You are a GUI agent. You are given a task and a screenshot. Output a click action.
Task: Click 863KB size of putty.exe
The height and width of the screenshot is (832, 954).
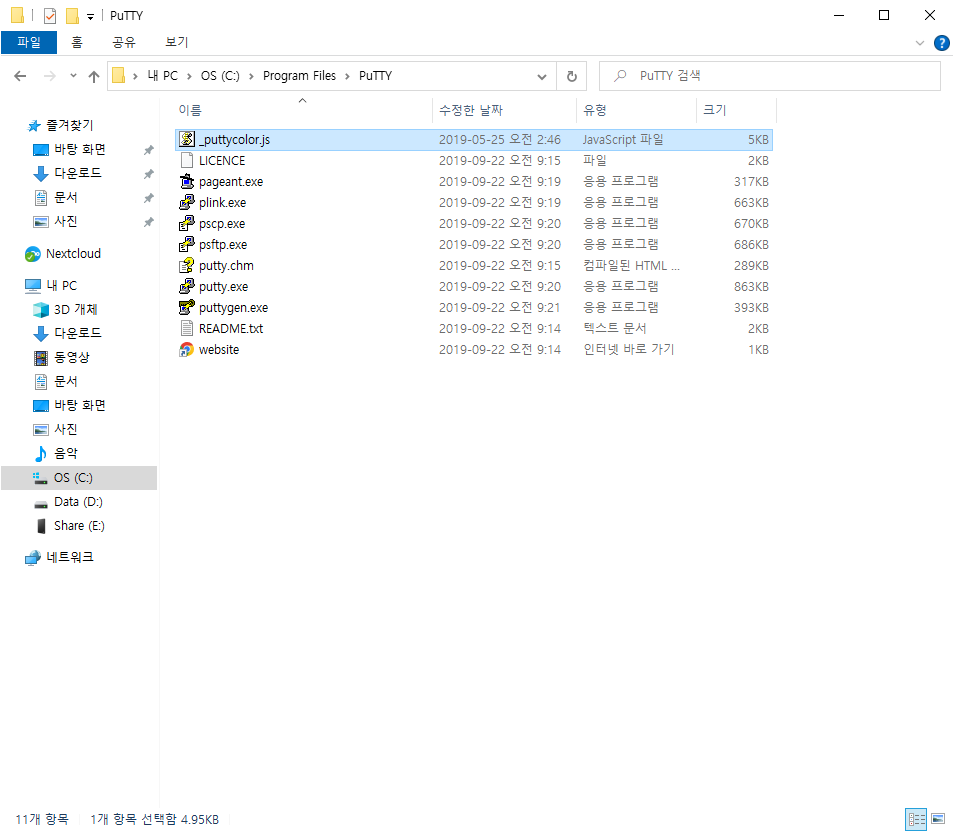coord(751,287)
